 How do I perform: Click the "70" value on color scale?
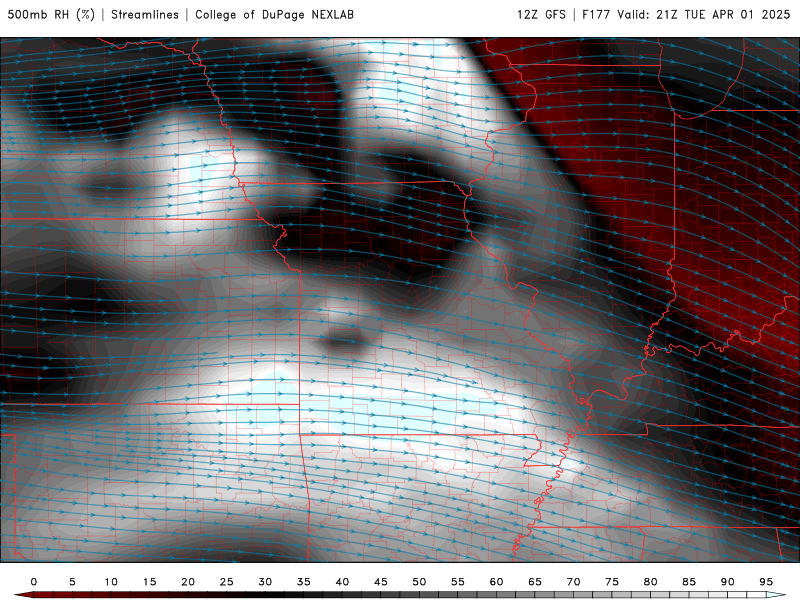(x=573, y=582)
